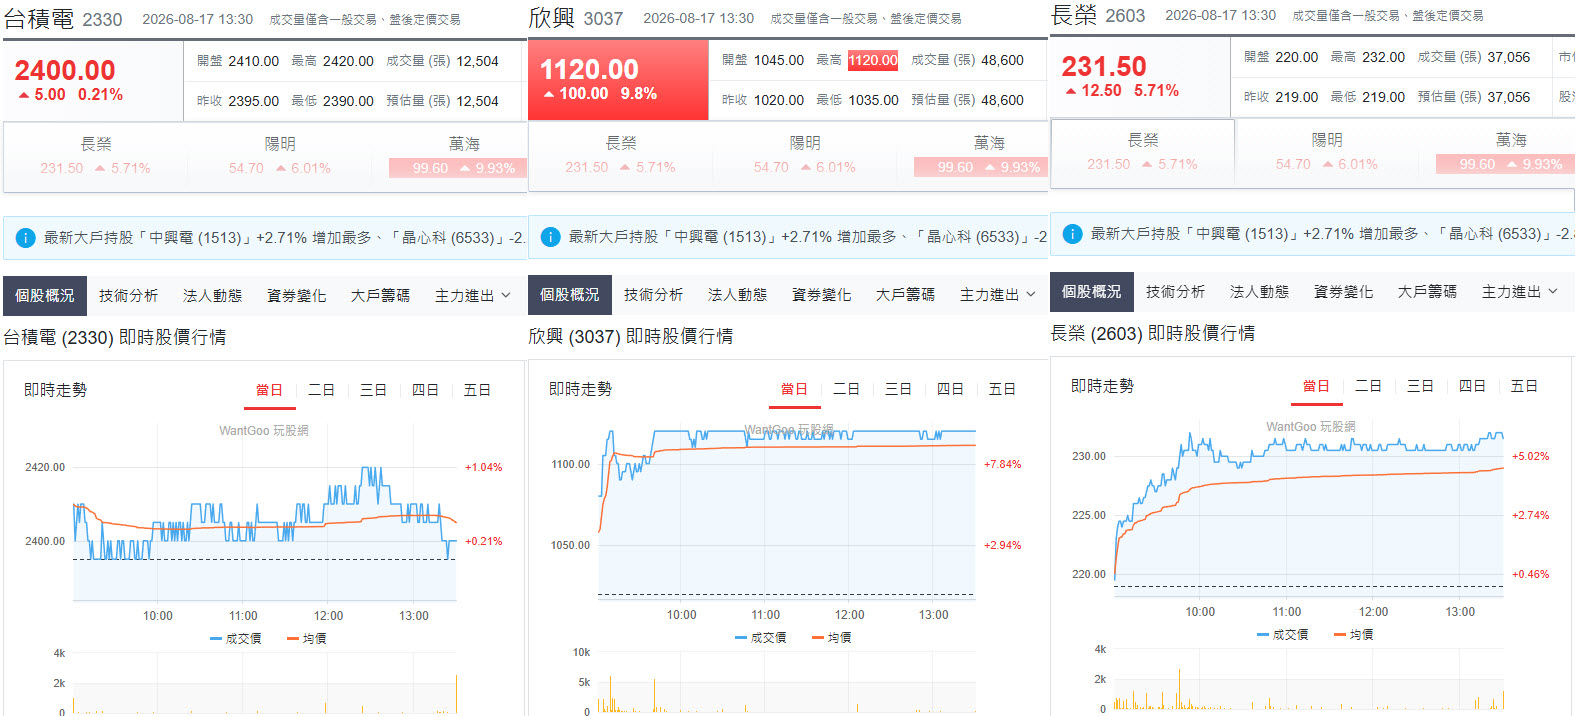Screen dimensions: 1578x716
Task: Toggle 成交價 legend in 台積電 chart
Action: pyautogui.click(x=236, y=638)
